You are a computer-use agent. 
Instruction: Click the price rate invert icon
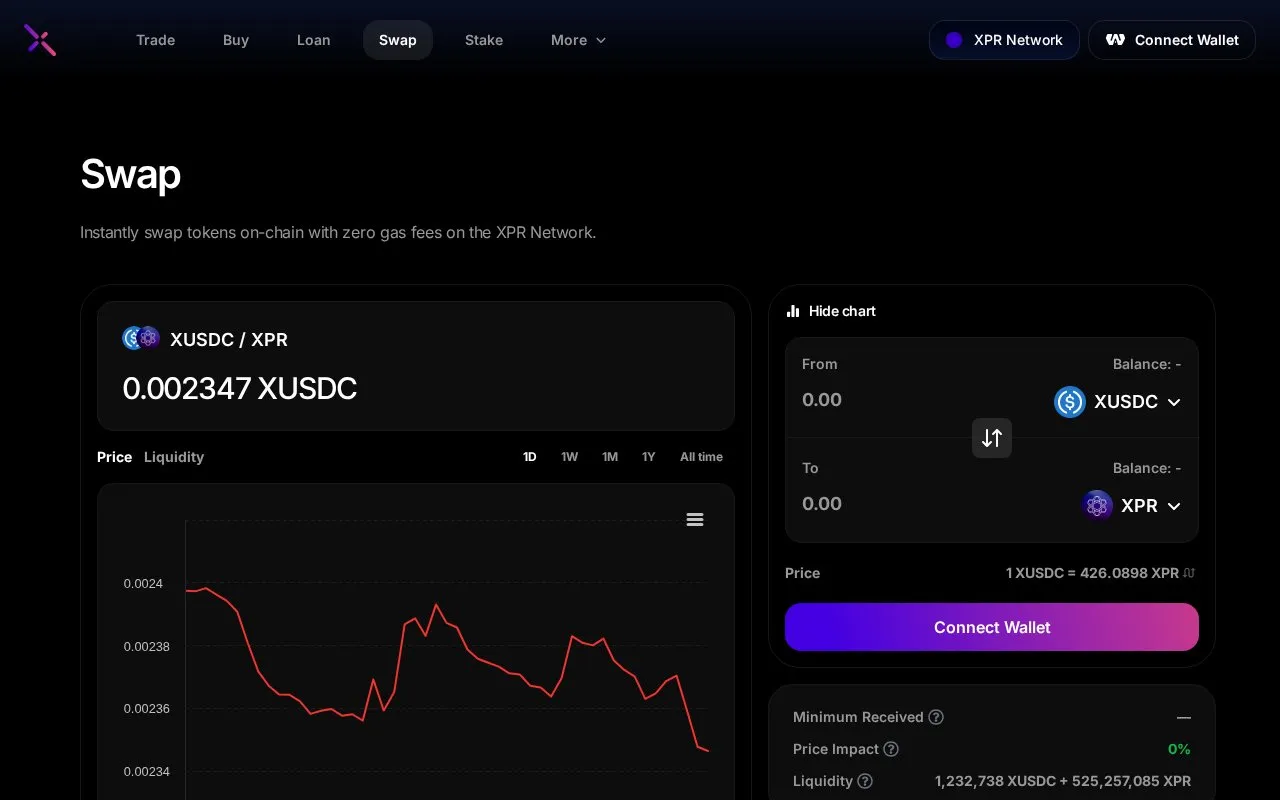(x=1189, y=573)
